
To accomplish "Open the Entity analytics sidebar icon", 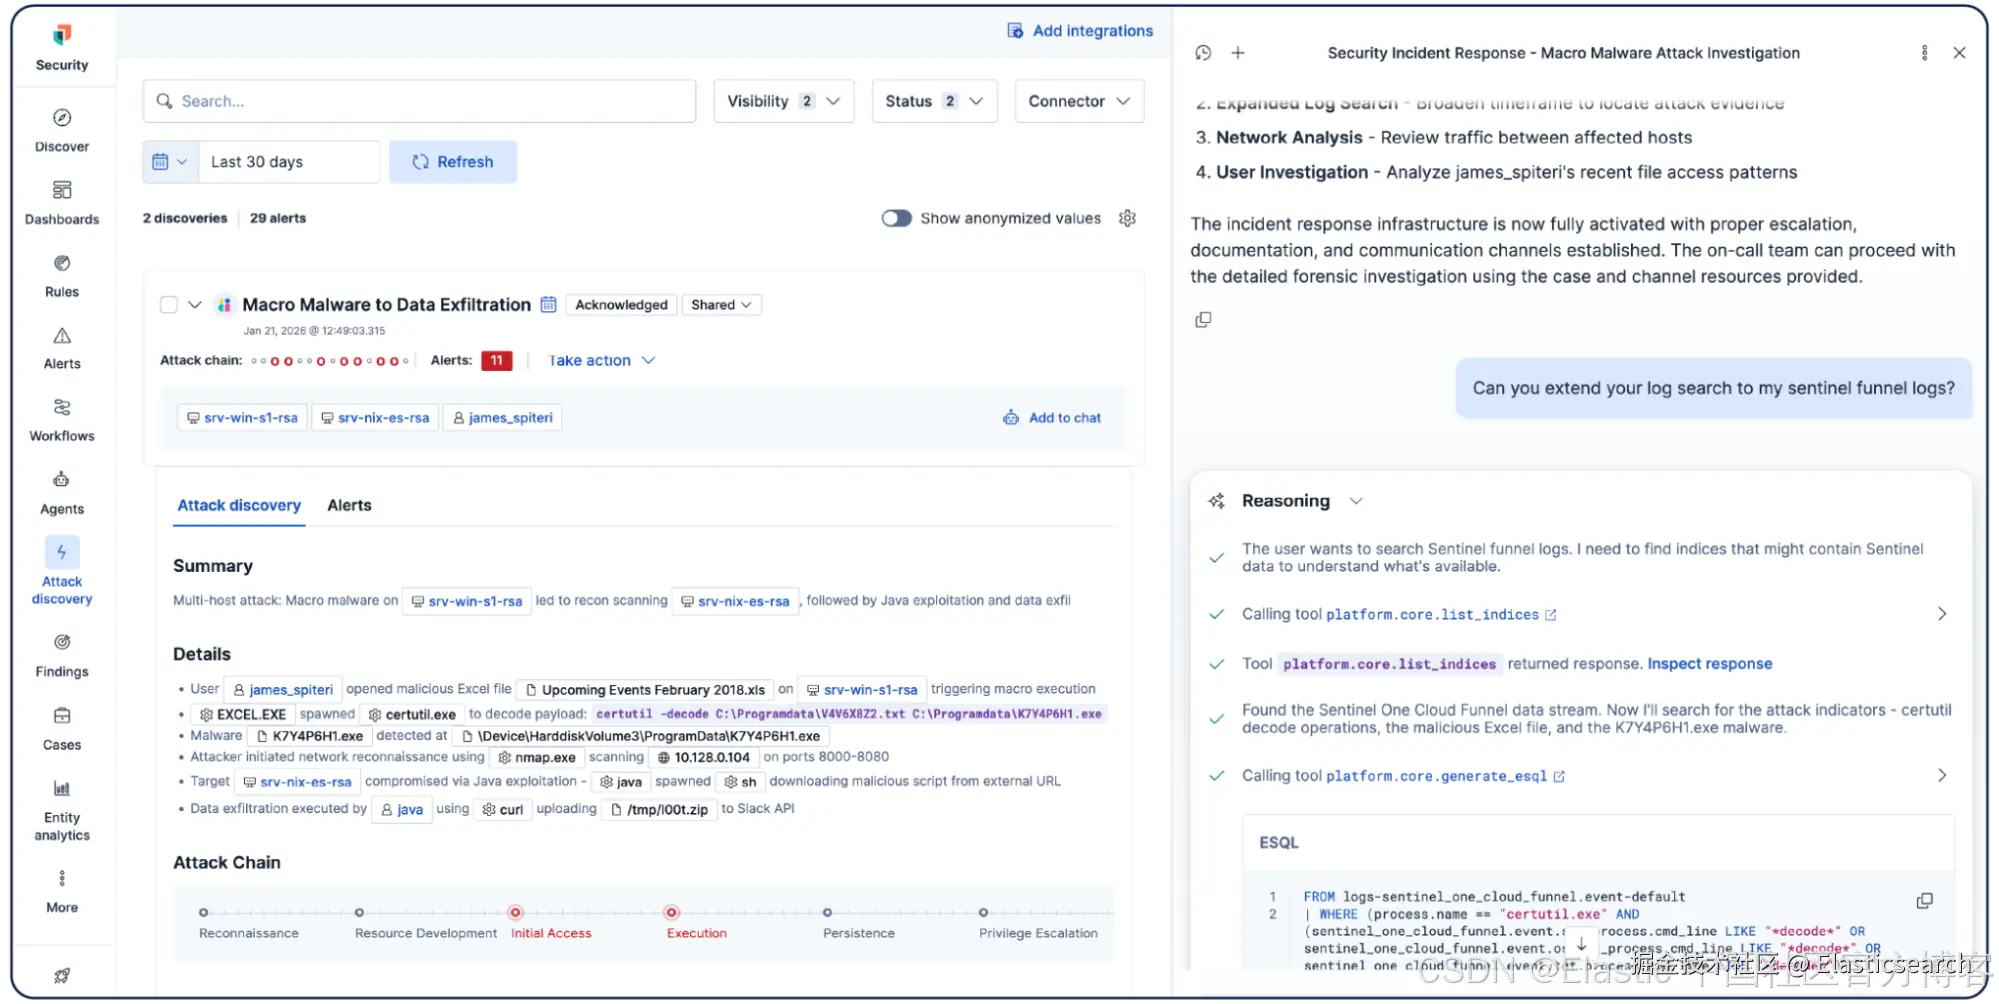I will [x=62, y=789].
